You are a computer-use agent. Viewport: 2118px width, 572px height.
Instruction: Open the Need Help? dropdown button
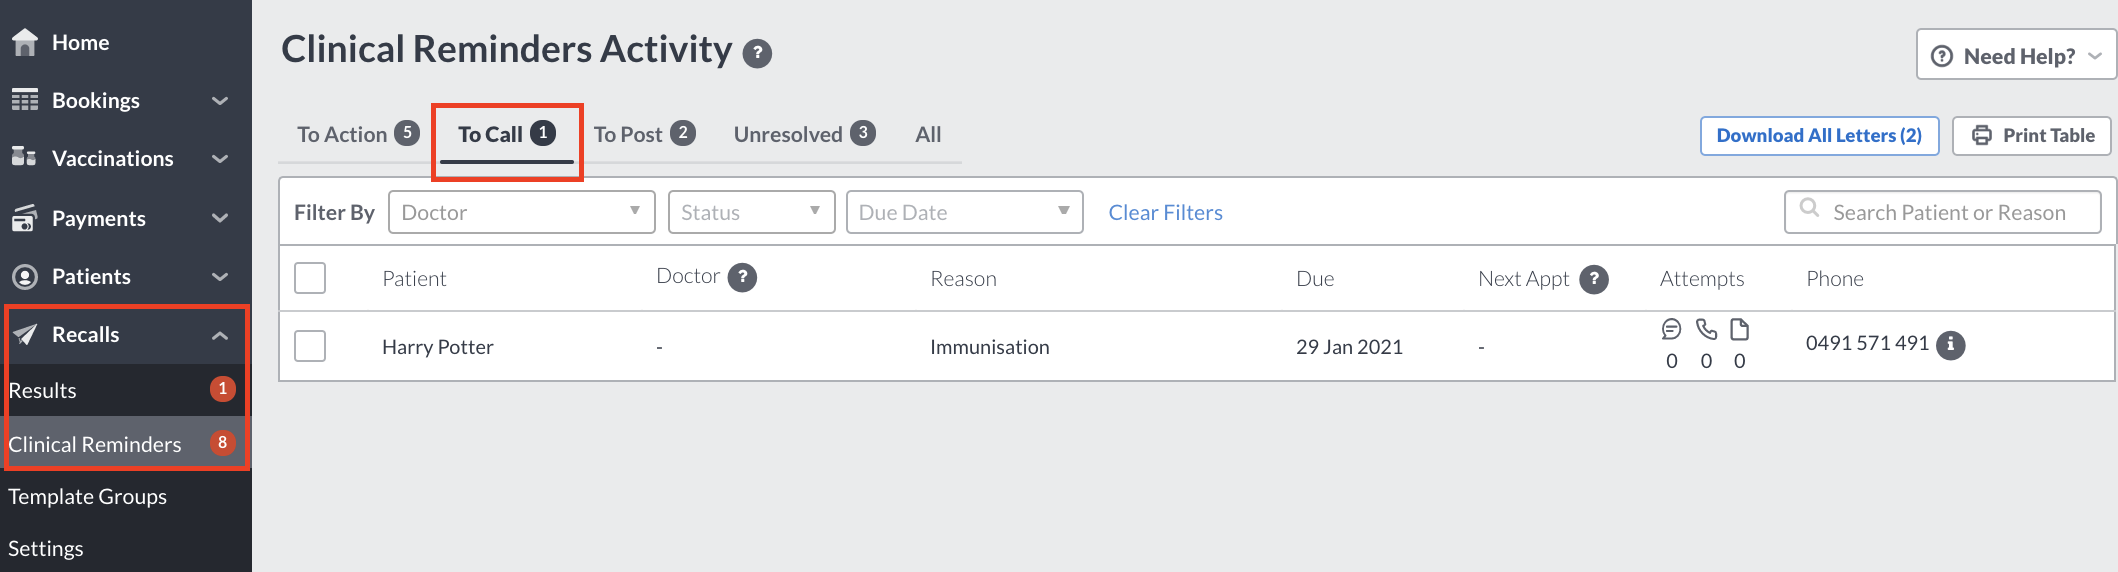click(x=2016, y=55)
